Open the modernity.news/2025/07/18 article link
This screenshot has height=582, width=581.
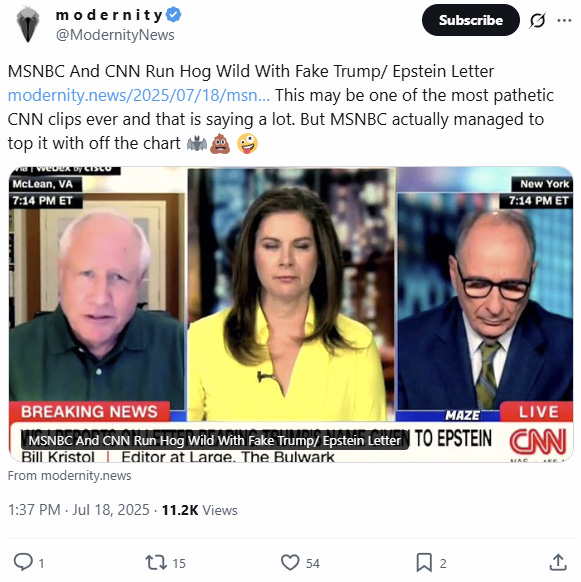point(139,95)
